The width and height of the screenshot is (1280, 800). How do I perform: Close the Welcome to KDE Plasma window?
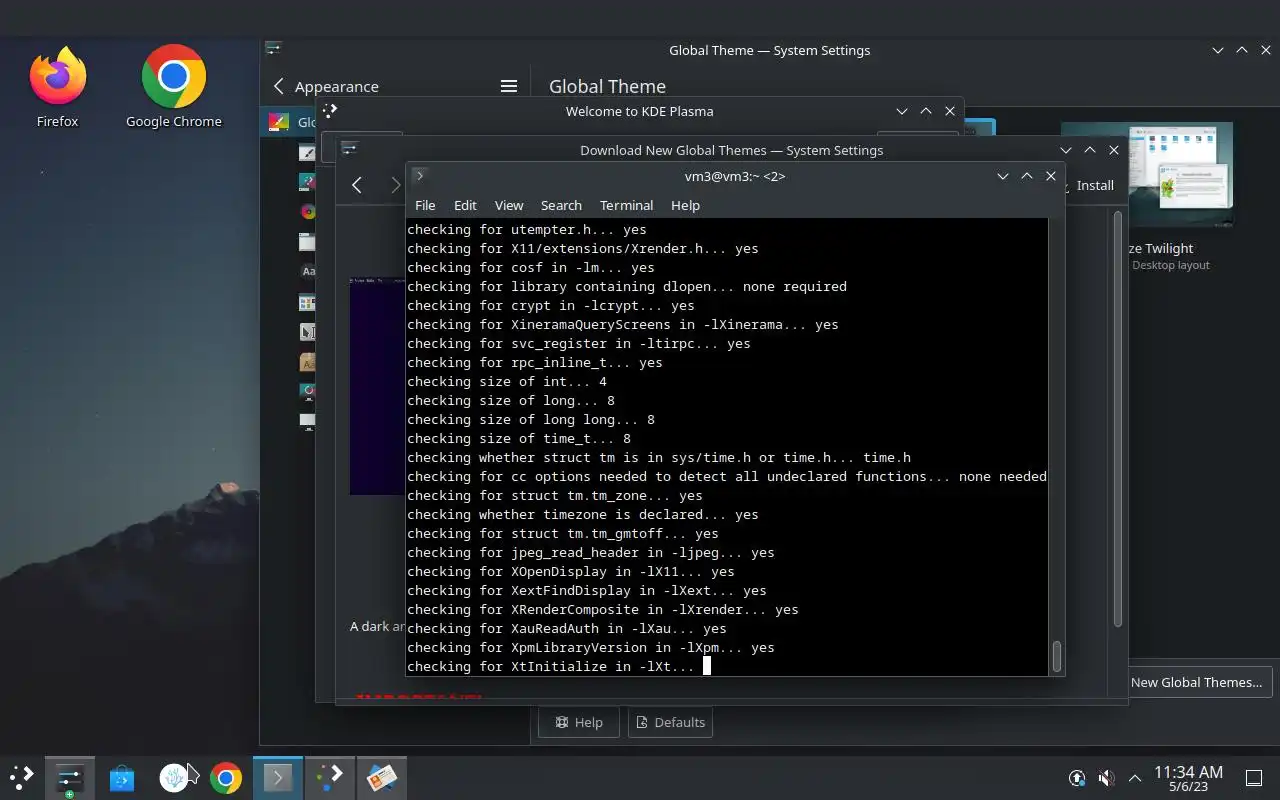pyautogui.click(x=950, y=111)
